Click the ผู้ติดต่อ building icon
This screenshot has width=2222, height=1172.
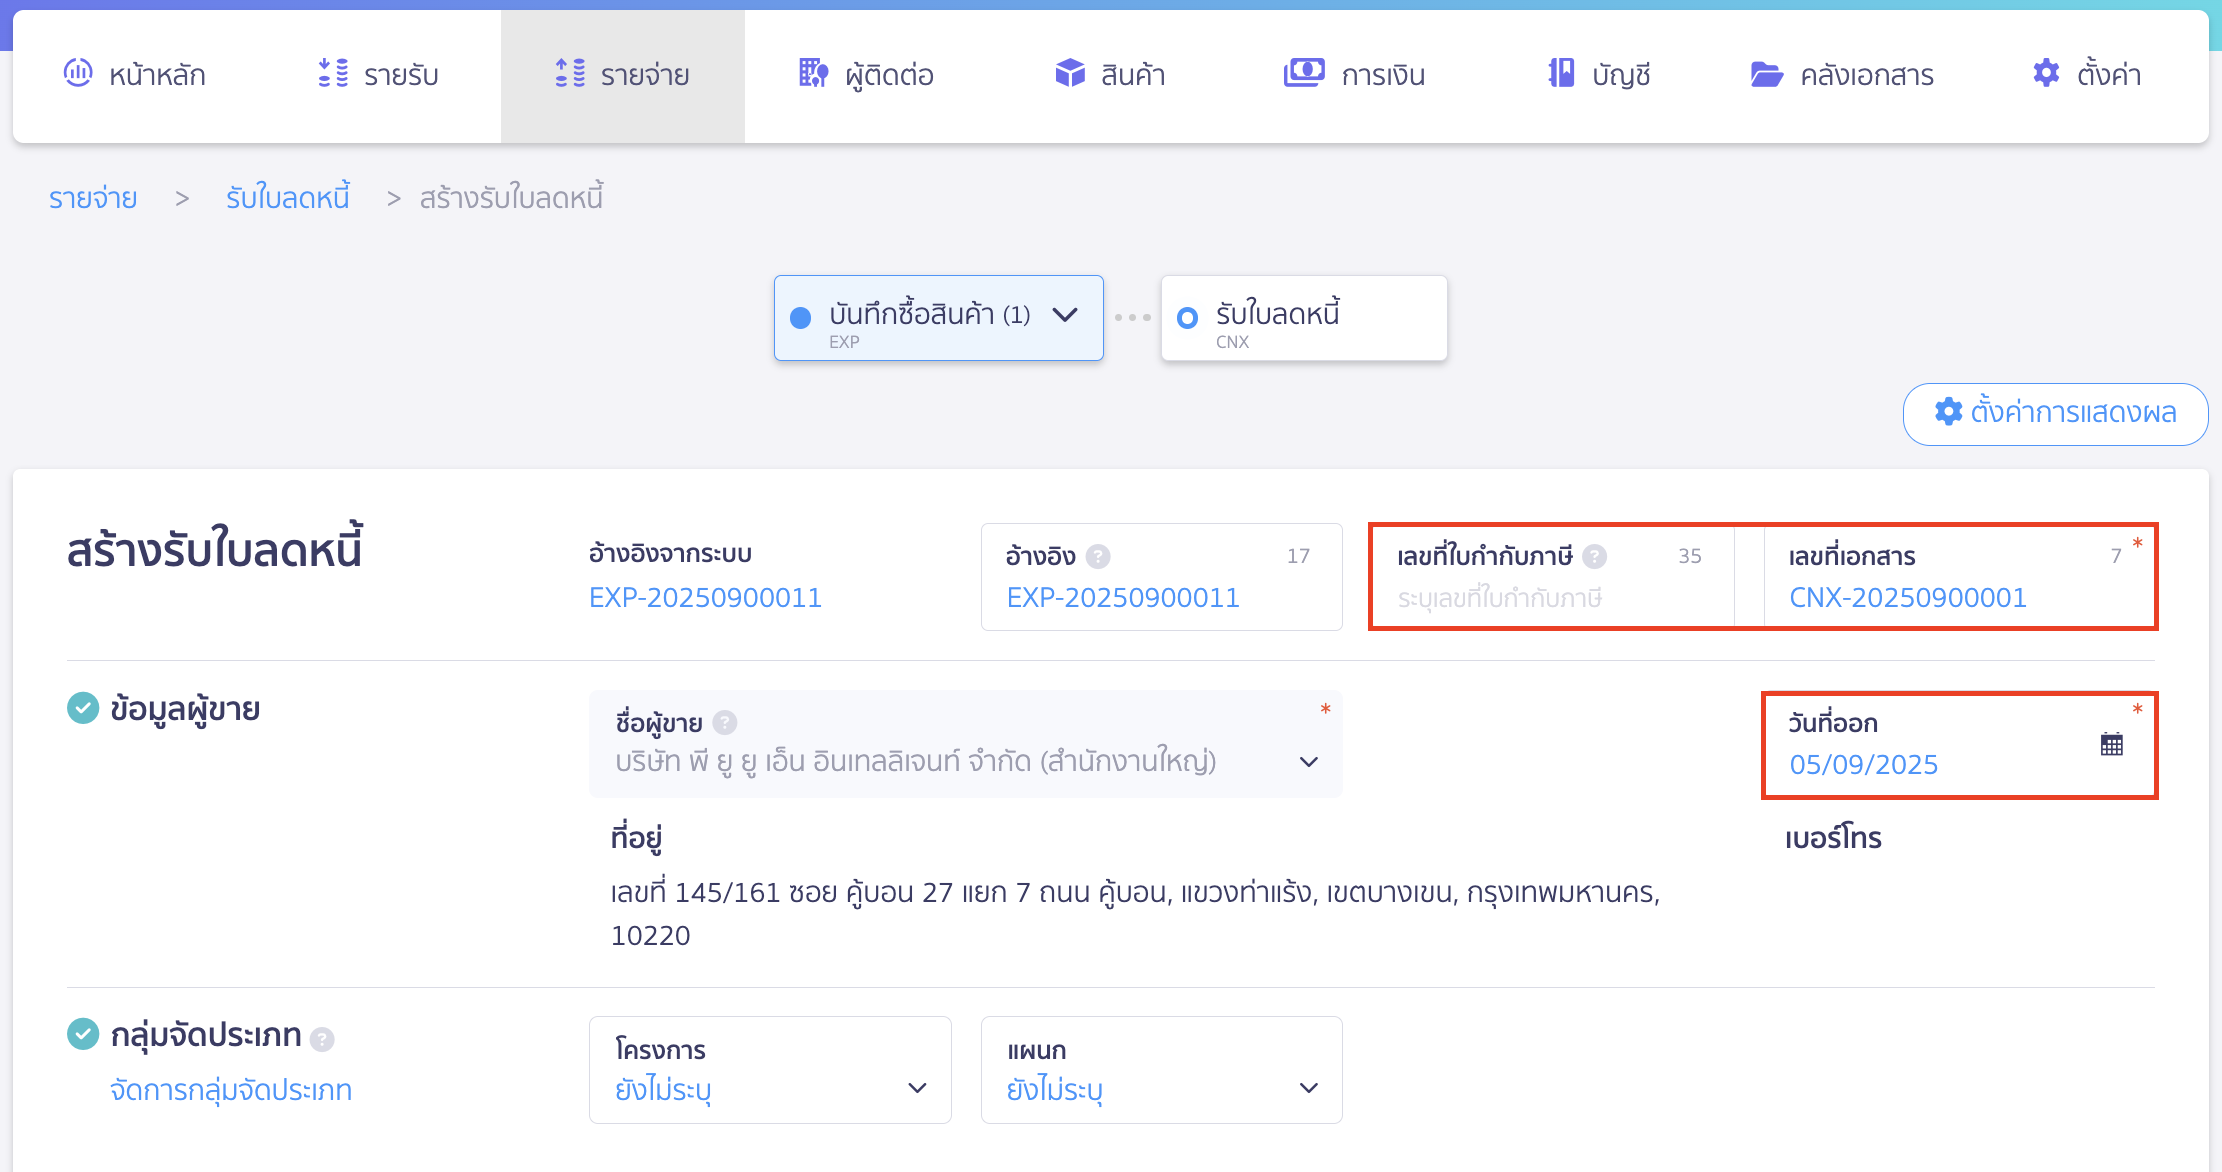[x=814, y=73]
